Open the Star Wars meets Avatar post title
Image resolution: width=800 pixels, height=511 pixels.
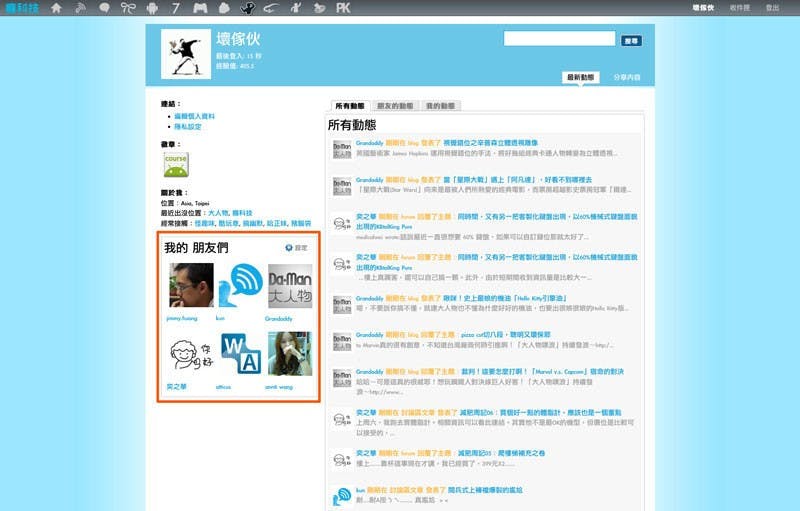pos(517,180)
